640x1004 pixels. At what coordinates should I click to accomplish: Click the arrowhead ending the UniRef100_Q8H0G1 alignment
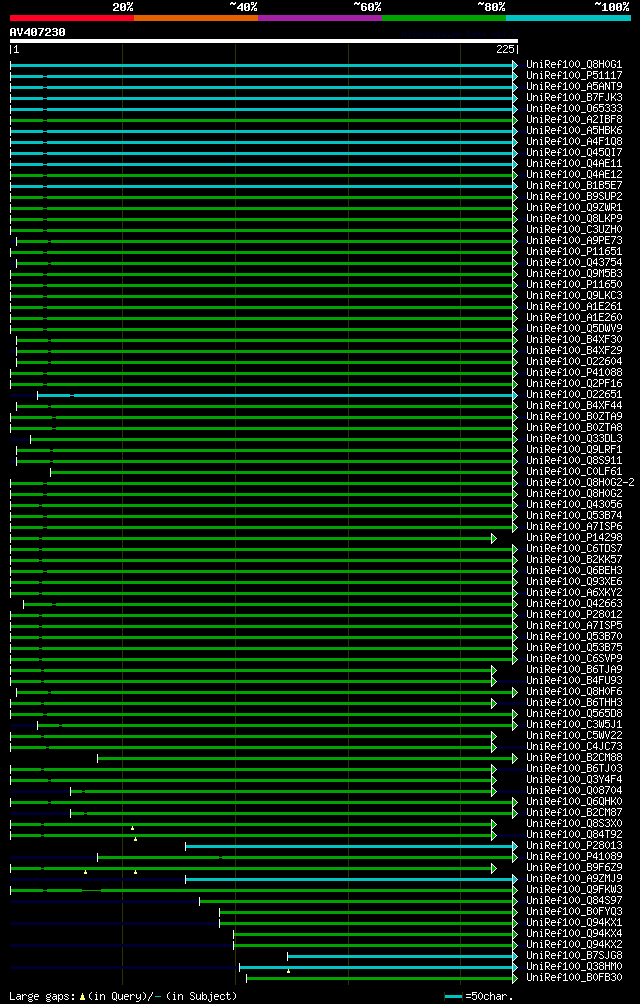coord(515,65)
